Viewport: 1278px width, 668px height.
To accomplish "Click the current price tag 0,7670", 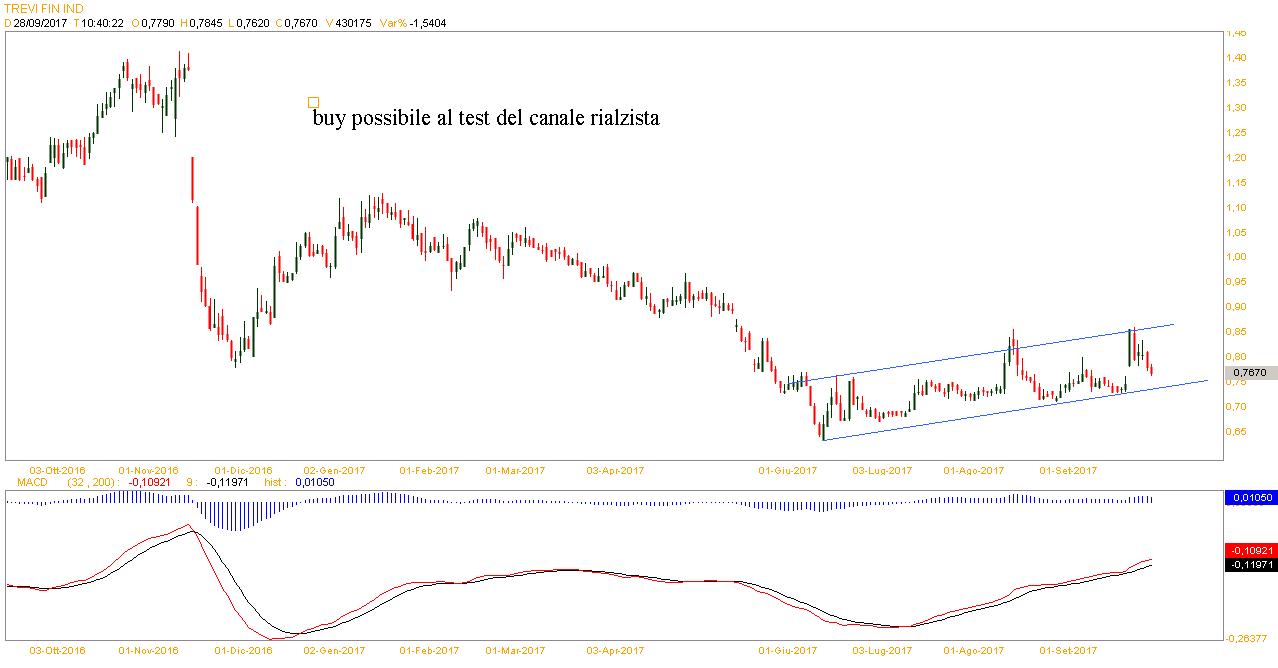I will 1249,373.
